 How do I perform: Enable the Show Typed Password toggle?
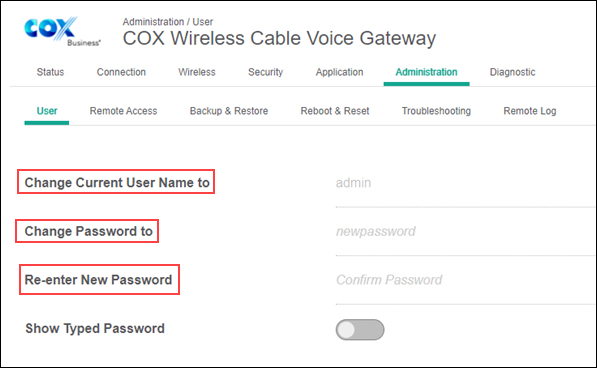coord(360,329)
